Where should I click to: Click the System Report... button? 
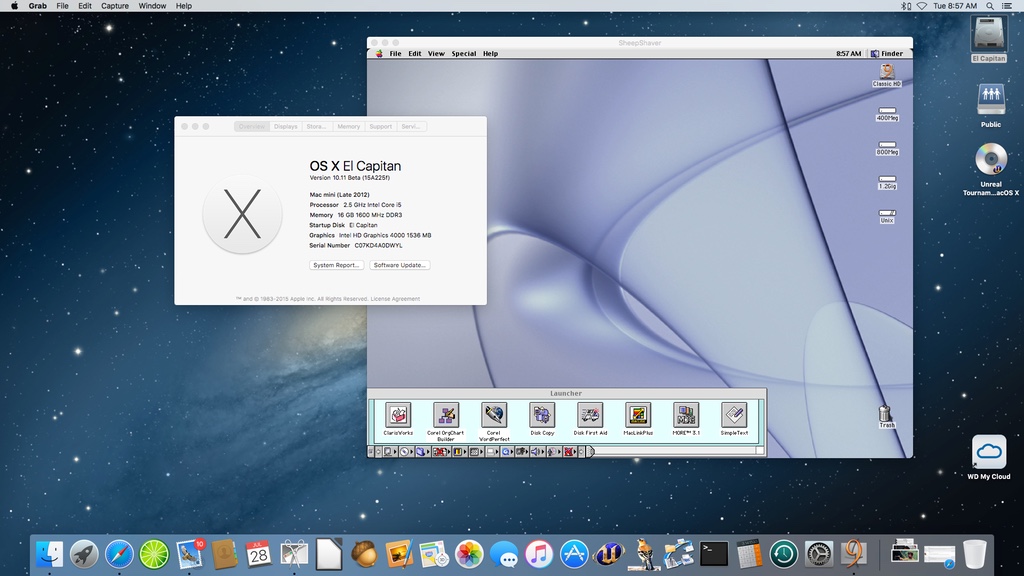[336, 265]
